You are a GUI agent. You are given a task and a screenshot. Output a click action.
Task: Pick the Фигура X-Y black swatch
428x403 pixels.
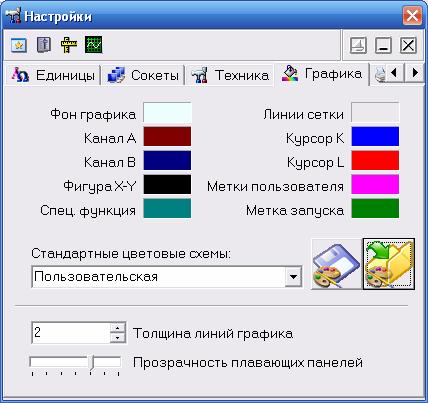pos(167,184)
